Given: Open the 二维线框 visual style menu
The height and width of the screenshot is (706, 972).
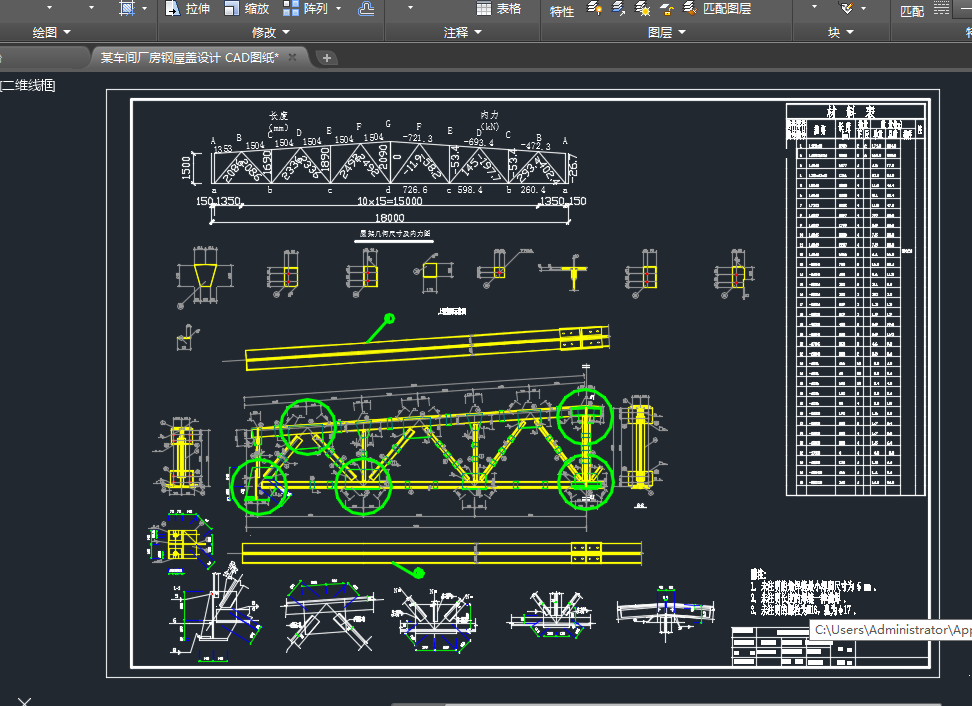Looking at the screenshot, I should 28,86.
